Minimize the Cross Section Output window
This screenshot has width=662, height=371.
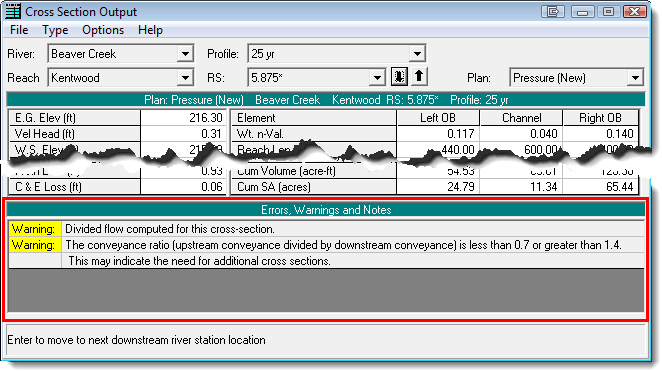click(583, 11)
